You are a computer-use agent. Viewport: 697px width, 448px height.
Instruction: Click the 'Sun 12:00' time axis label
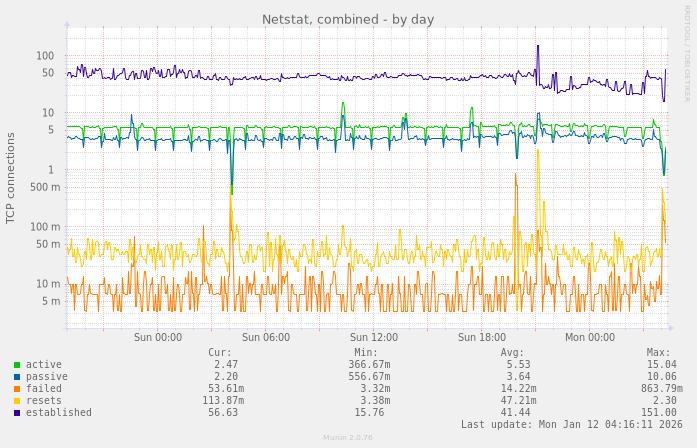click(374, 337)
